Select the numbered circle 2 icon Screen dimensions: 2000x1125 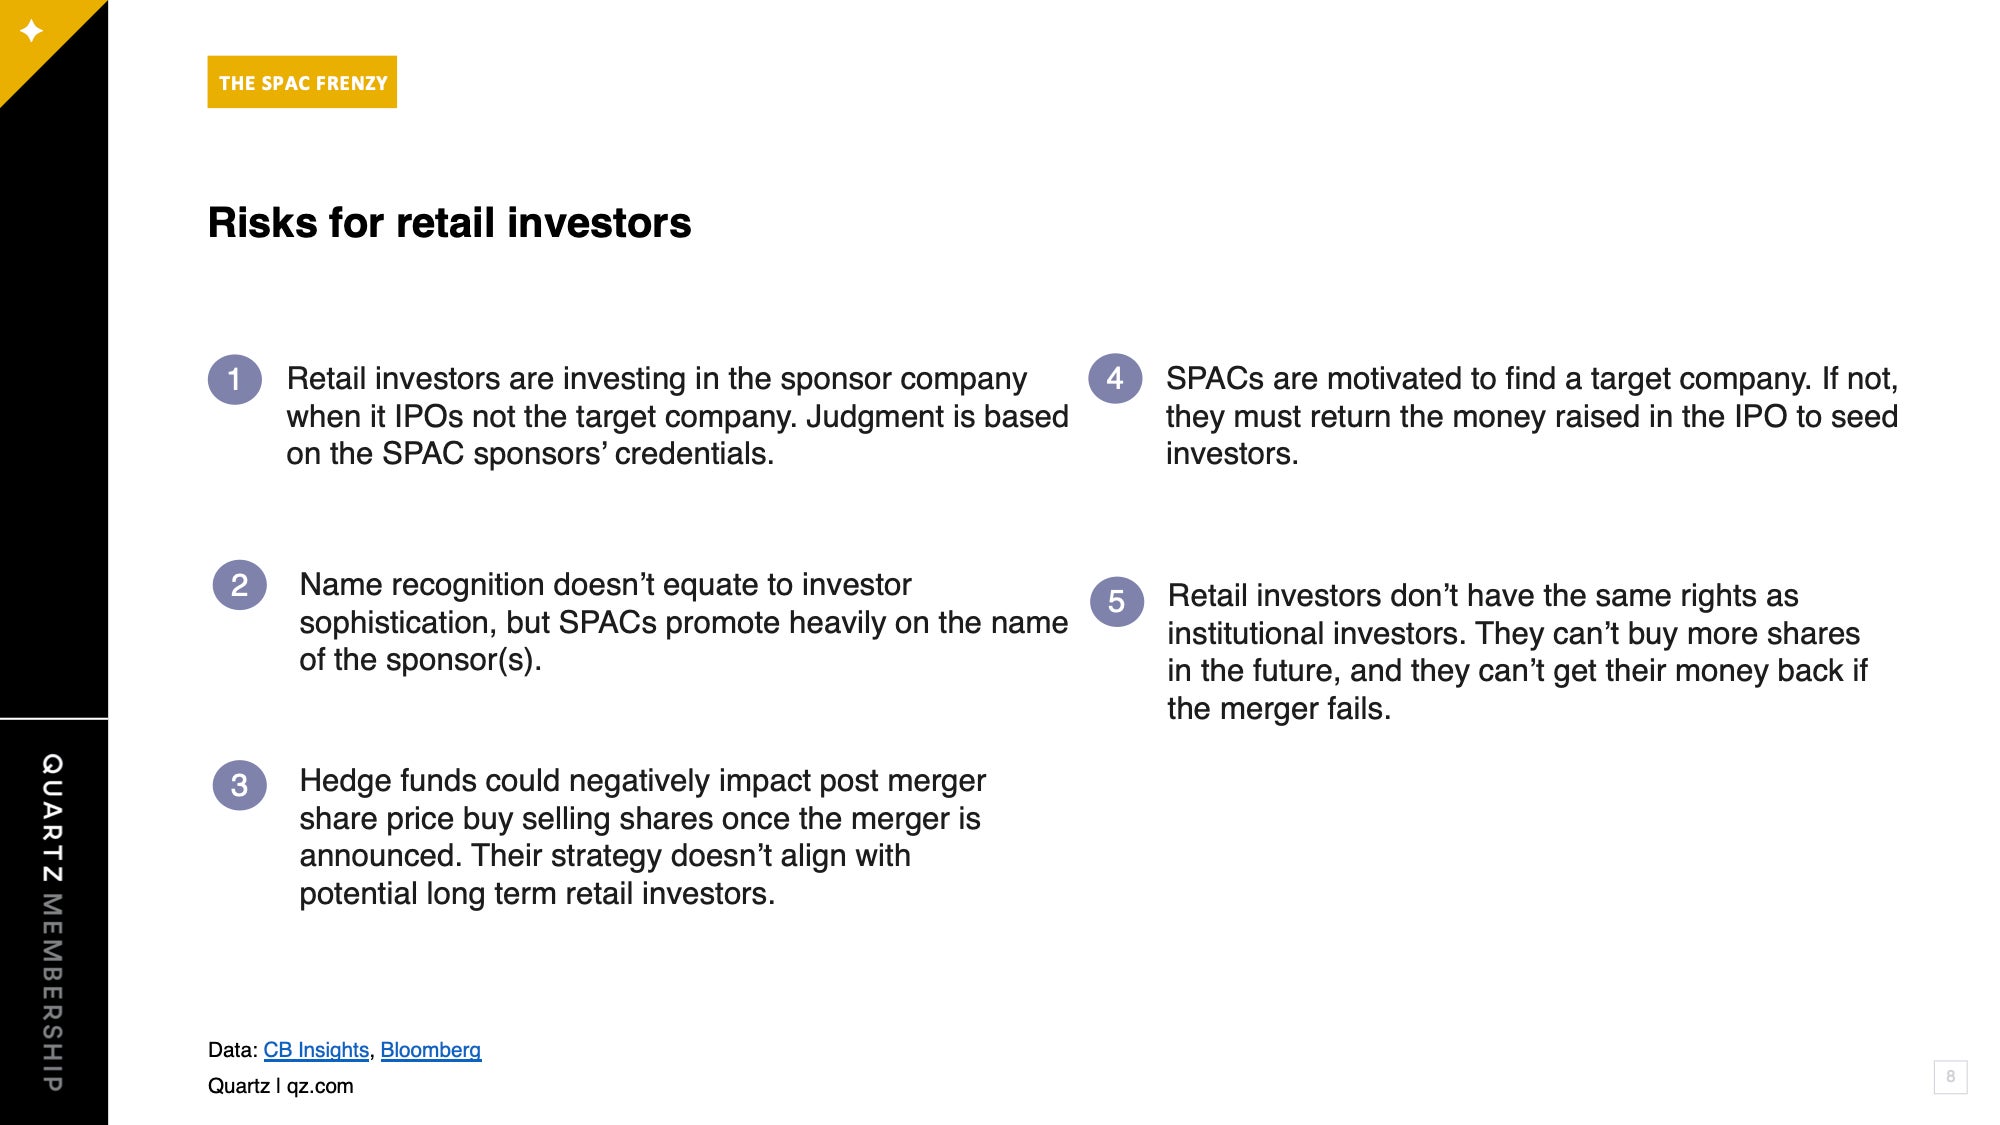(x=240, y=585)
